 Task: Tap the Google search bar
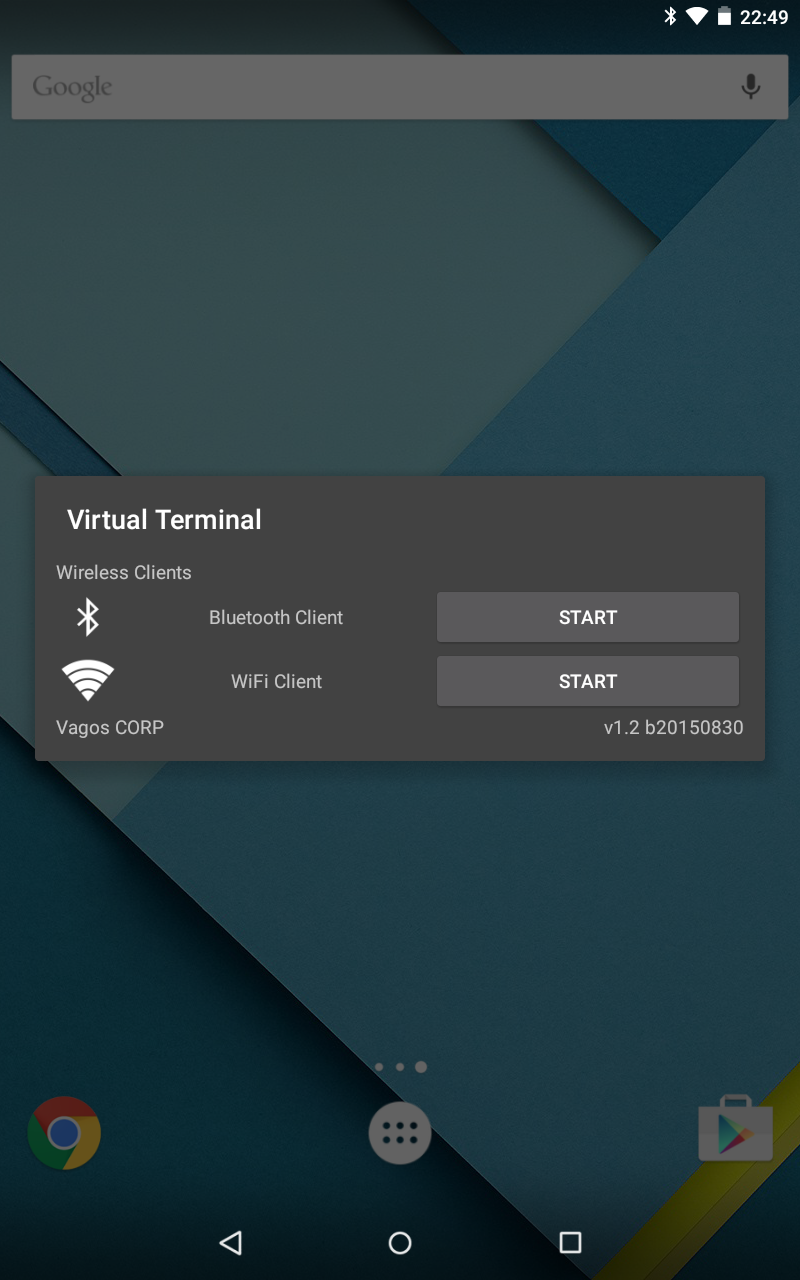(x=400, y=87)
